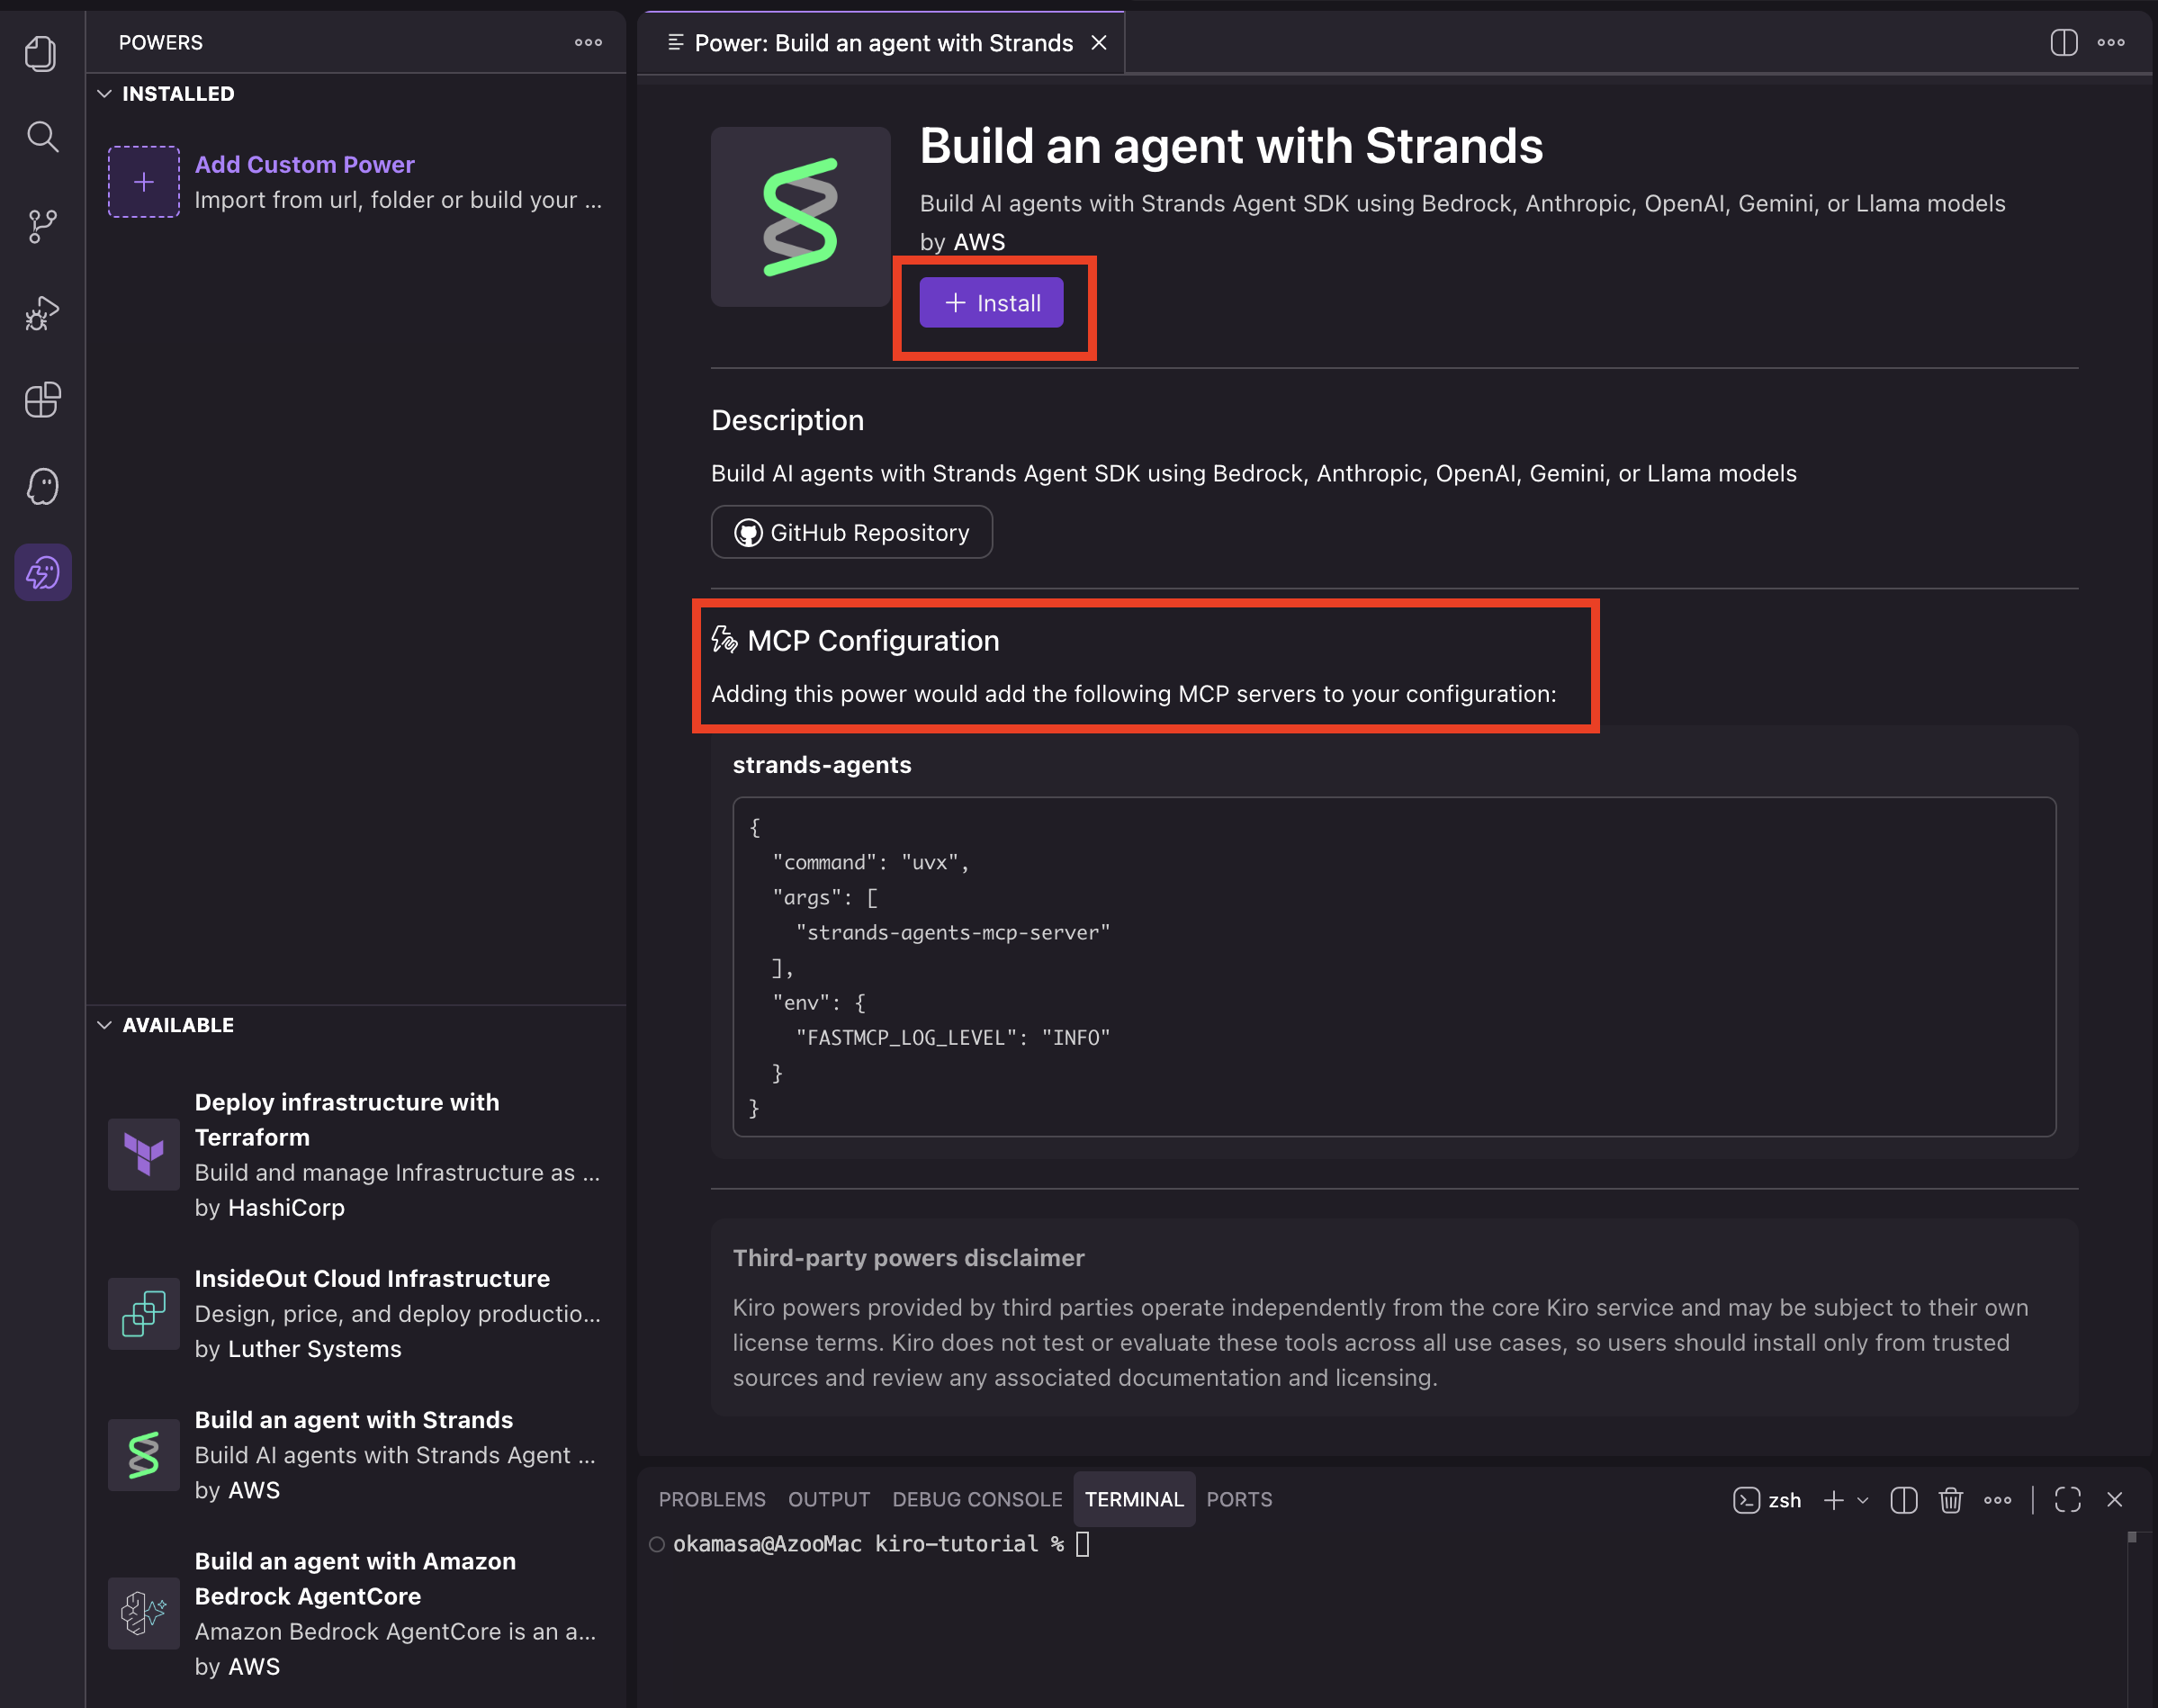Open the Explorer files icon in activity bar
The height and width of the screenshot is (1708, 2158).
(41, 53)
